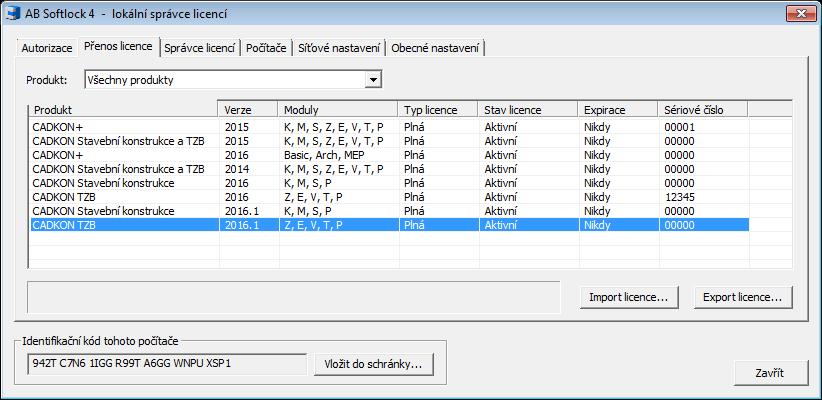Image resolution: width=822 pixels, height=400 pixels.
Task: Select CADKON Stavební konstrukce 2016.1 row
Action: pyautogui.click(x=389, y=211)
